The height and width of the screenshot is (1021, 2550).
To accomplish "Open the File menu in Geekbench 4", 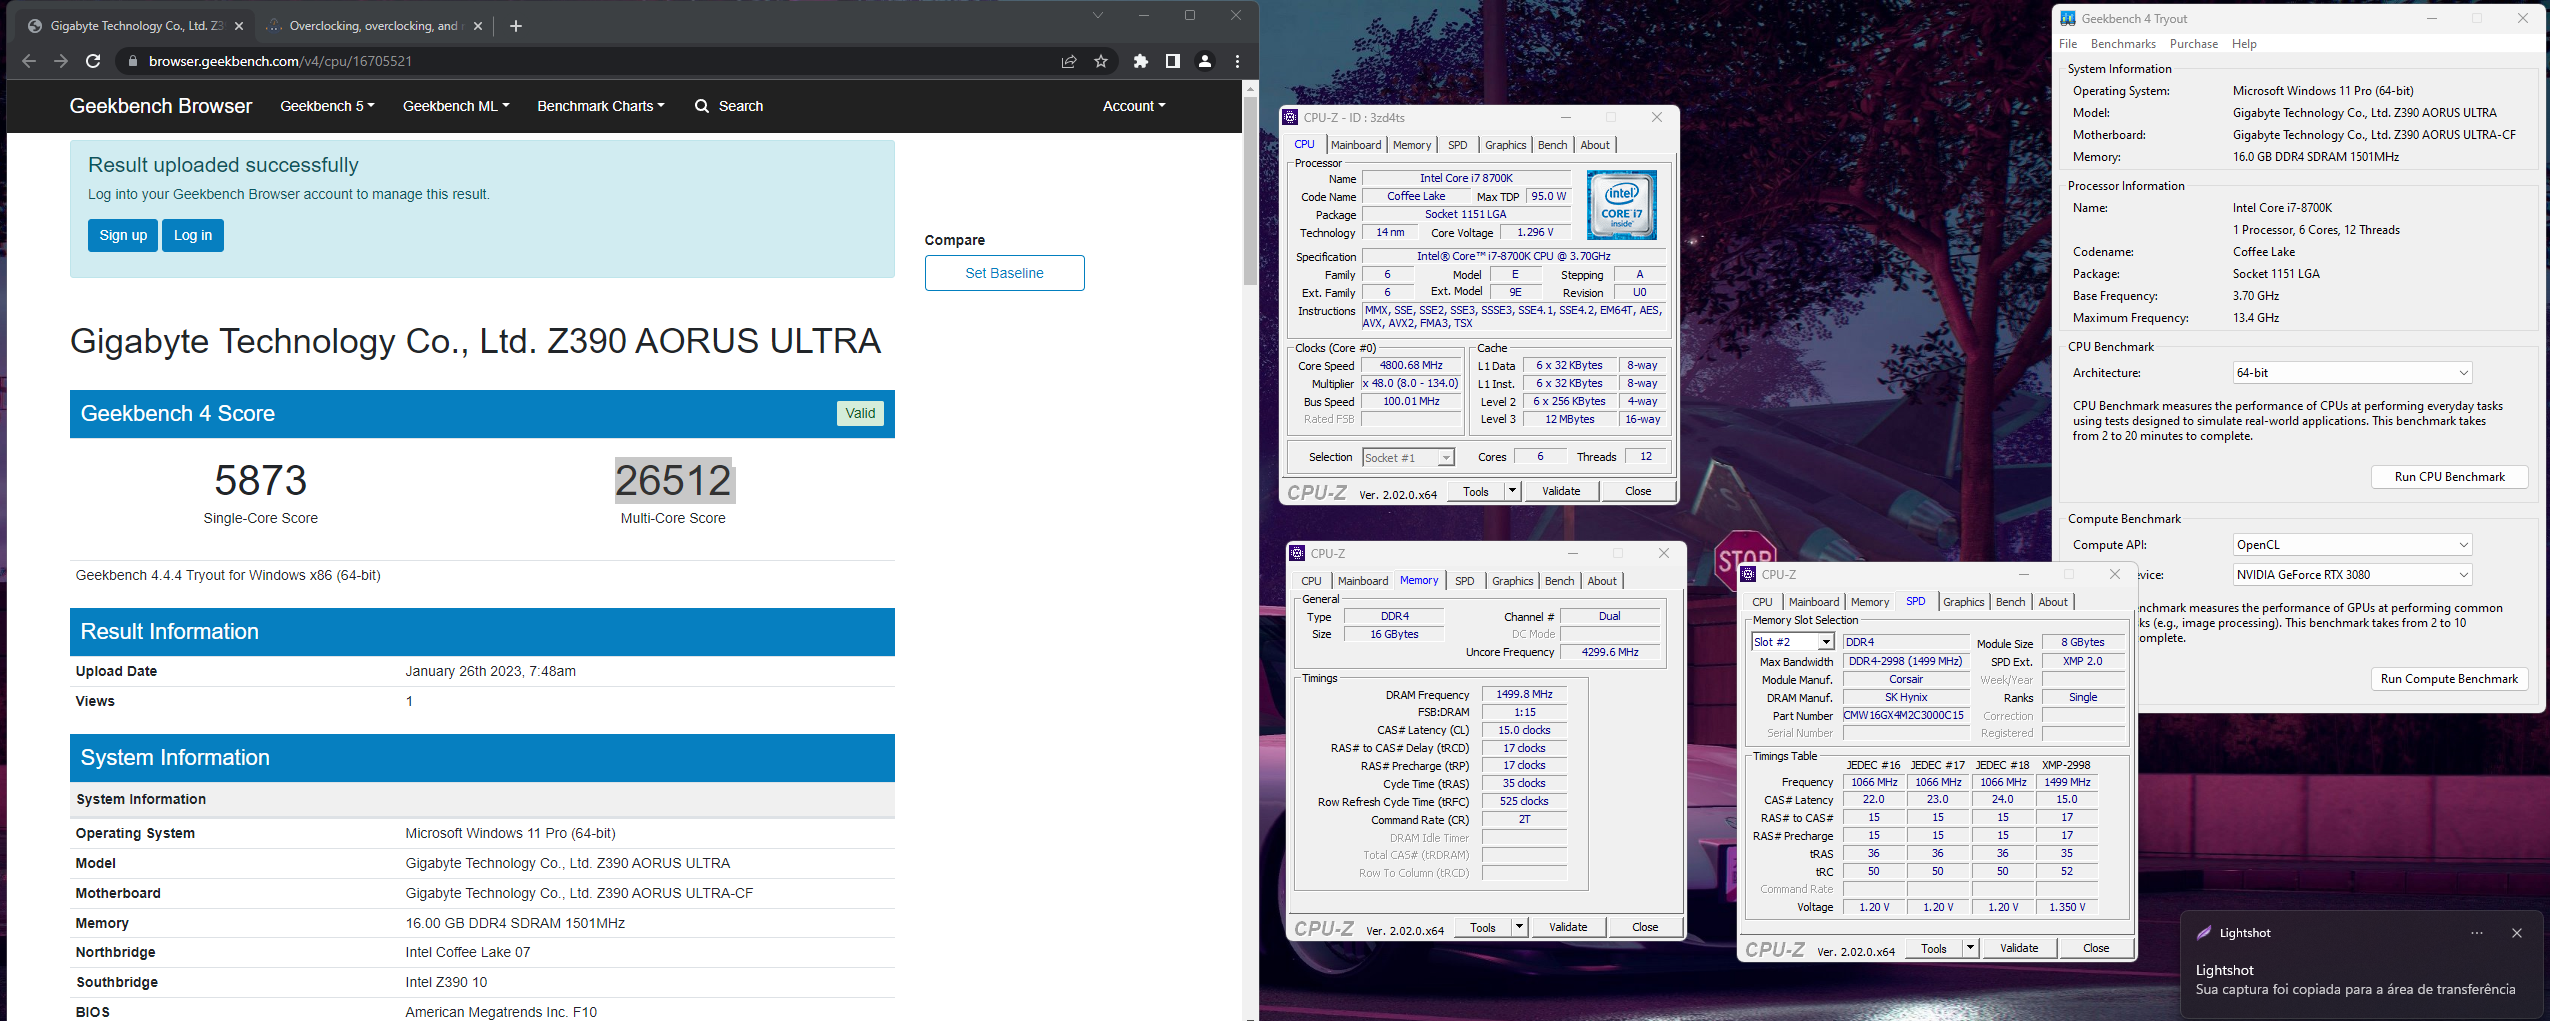I will pyautogui.click(x=2068, y=44).
